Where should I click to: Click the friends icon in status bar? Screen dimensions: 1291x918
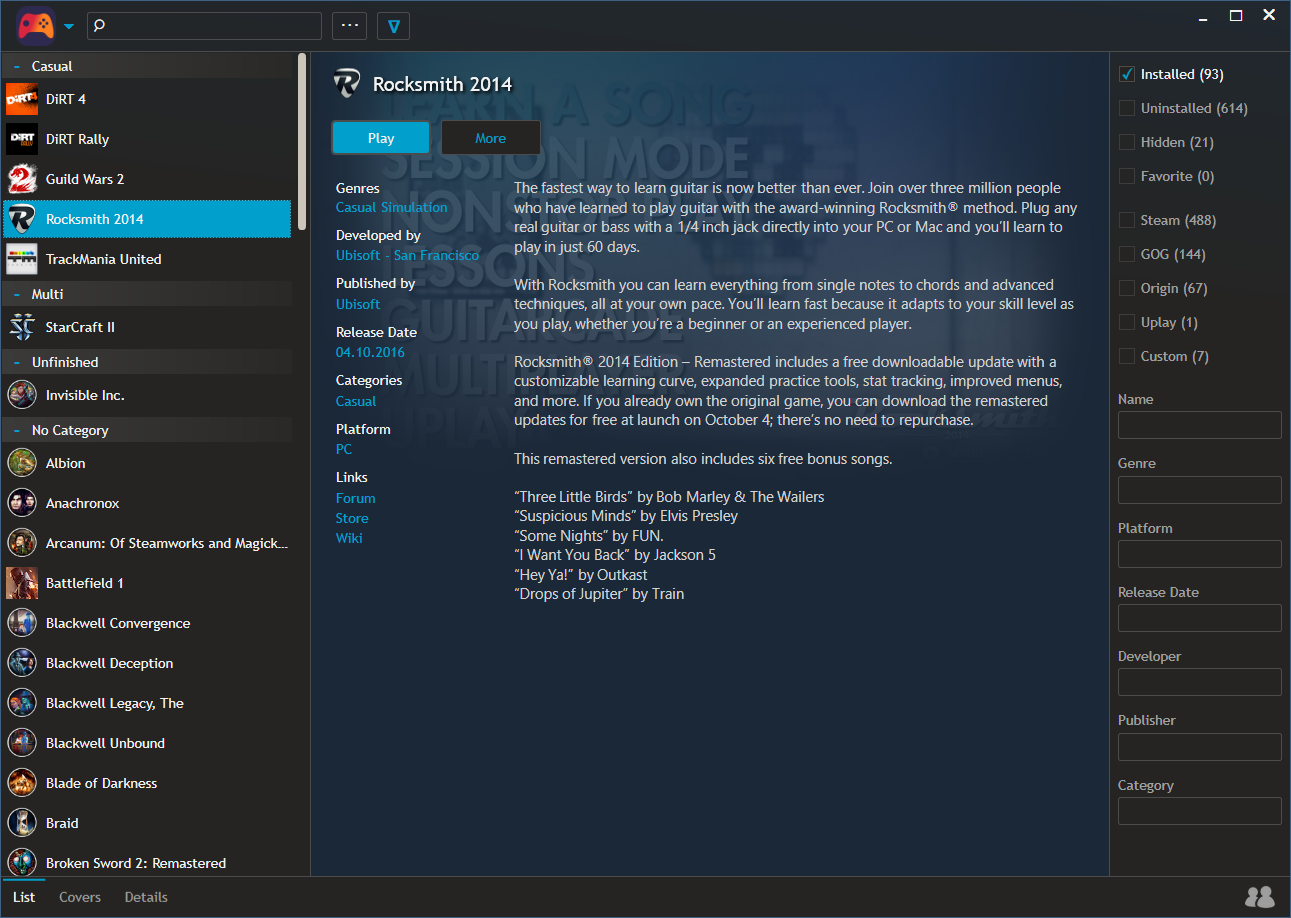tap(1259, 897)
